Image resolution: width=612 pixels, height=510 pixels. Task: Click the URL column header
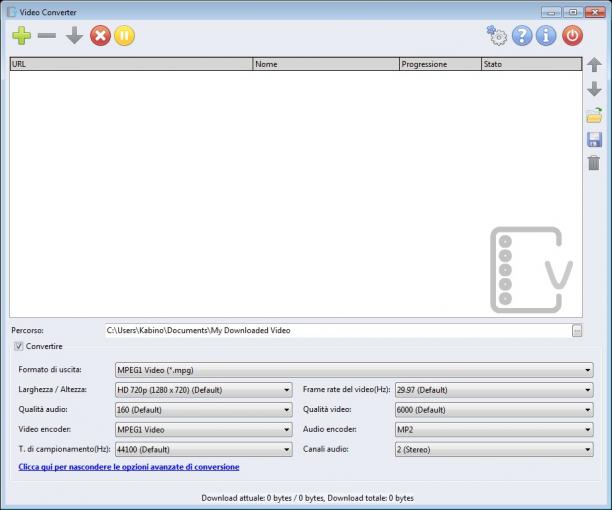132,64
